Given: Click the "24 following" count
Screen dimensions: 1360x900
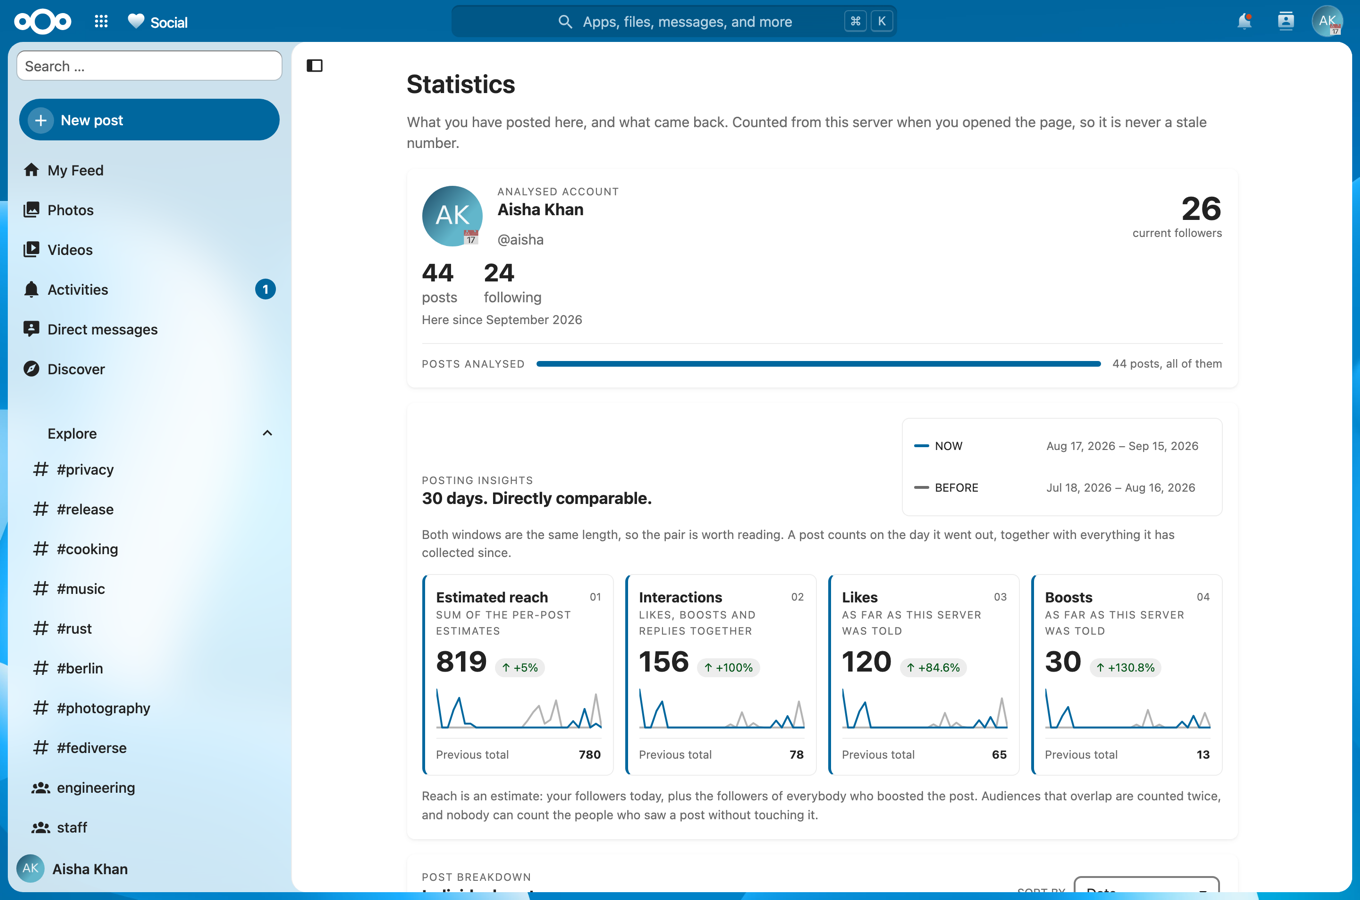Looking at the screenshot, I should pyautogui.click(x=513, y=283).
